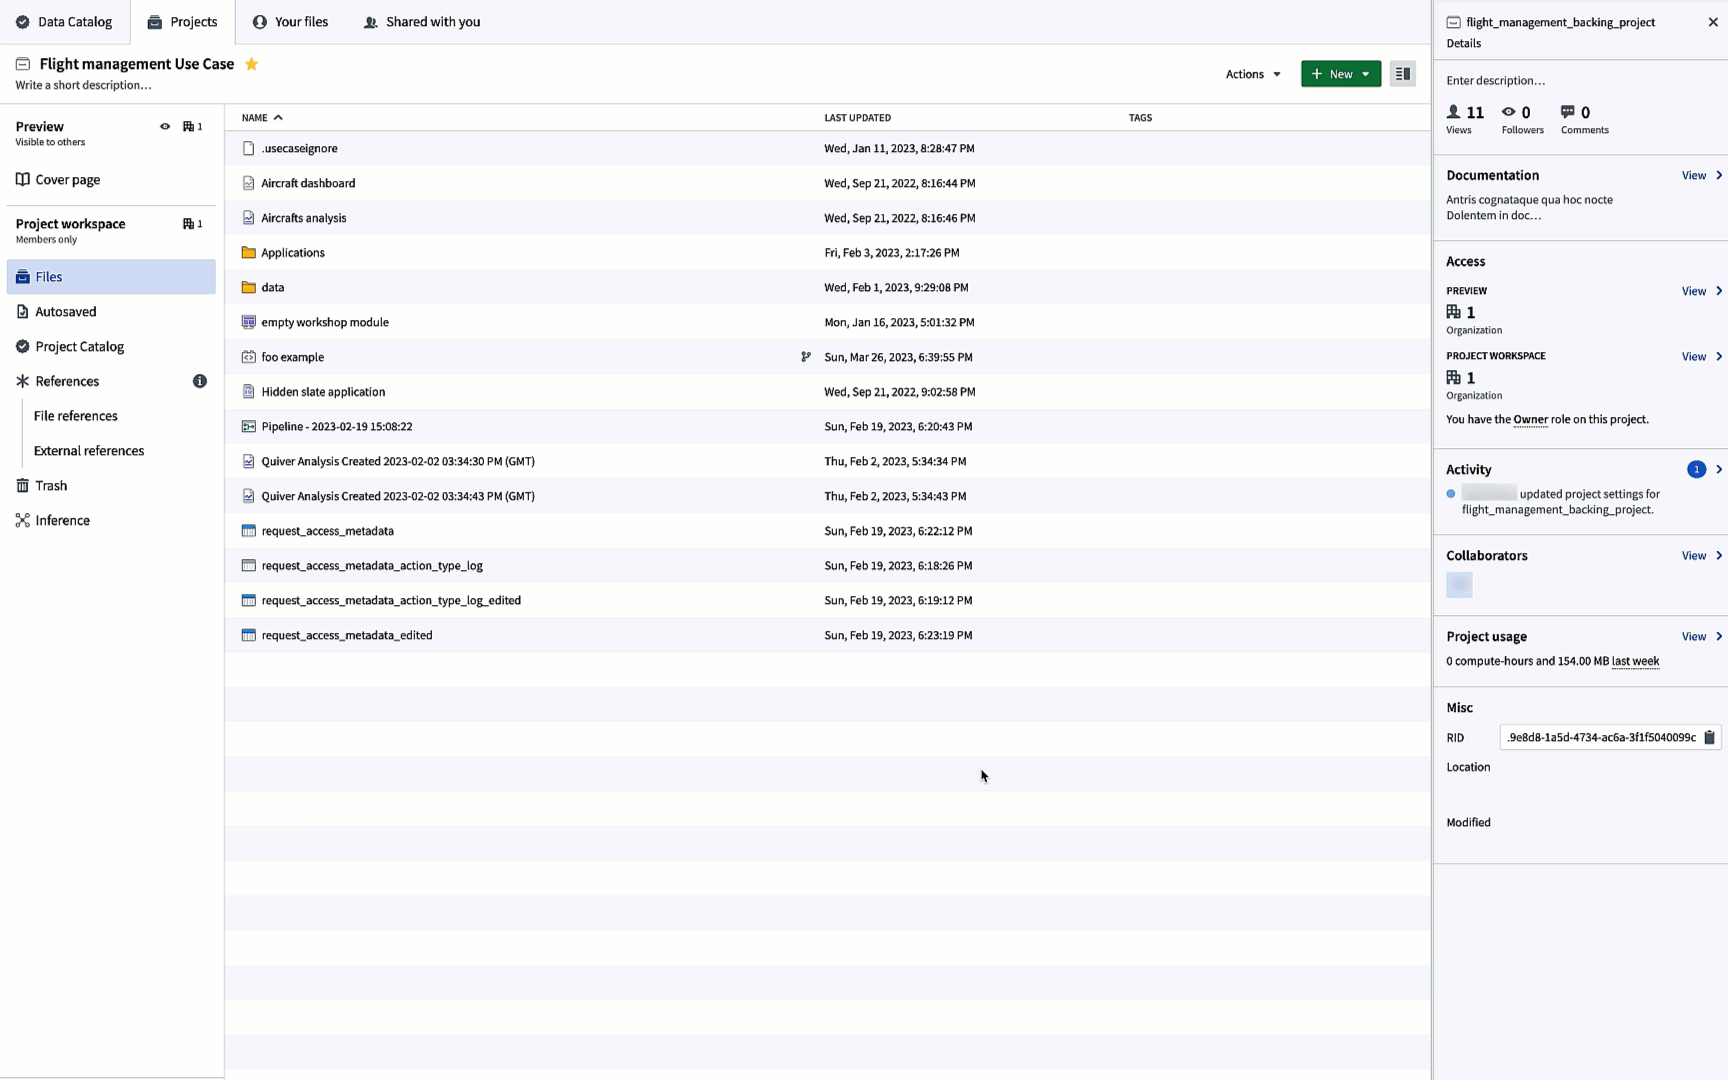Image resolution: width=1728 pixels, height=1080 pixels.
Task: Click View link for Project usage
Action: [1693, 637]
